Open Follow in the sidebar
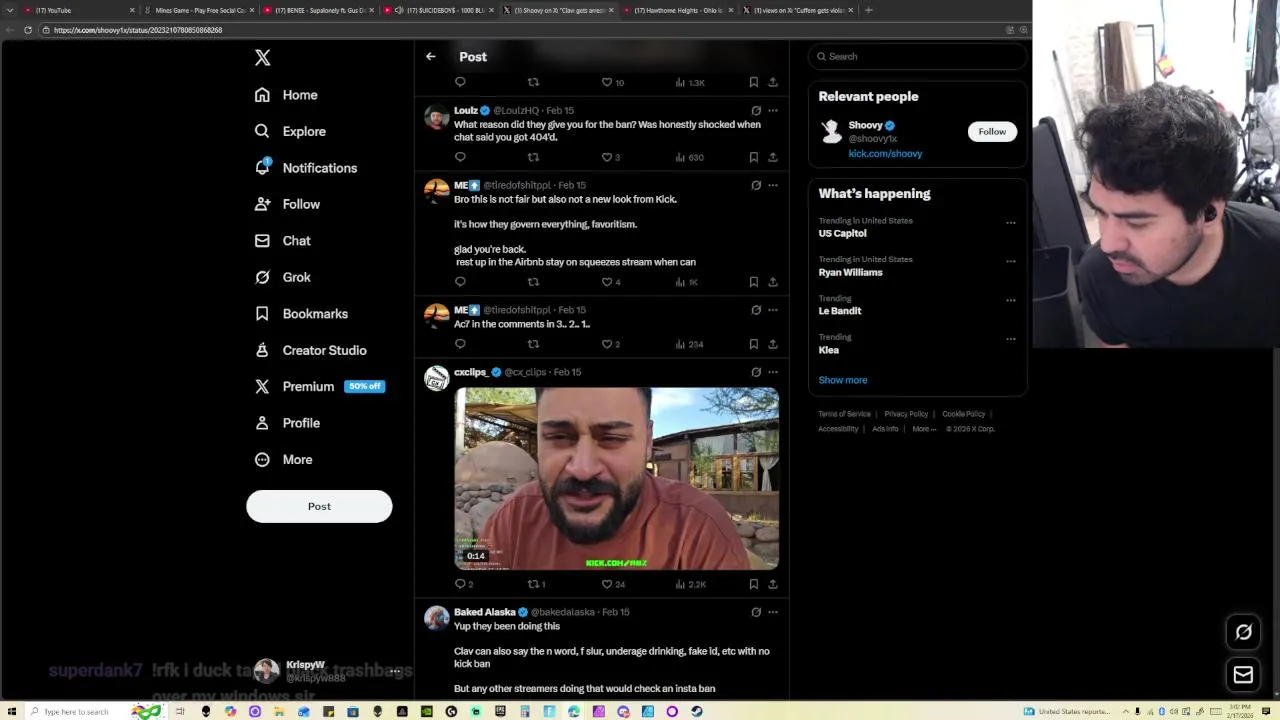This screenshot has height=720, width=1280. pyautogui.click(x=287, y=204)
